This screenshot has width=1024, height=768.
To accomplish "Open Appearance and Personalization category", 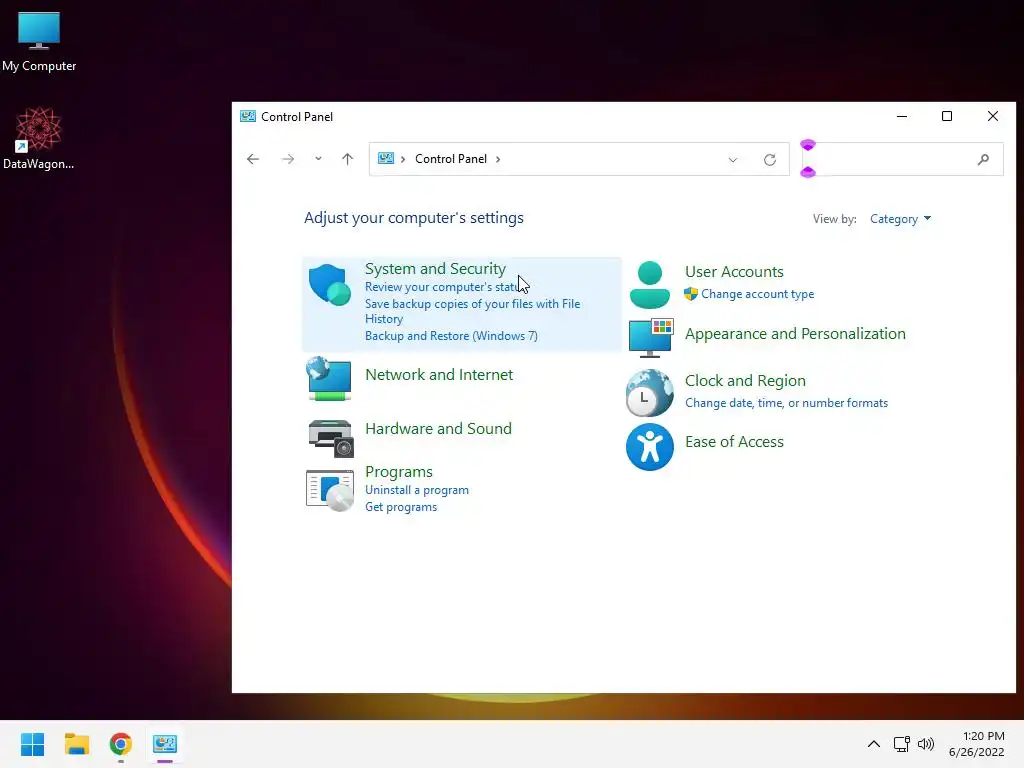I will pyautogui.click(x=795, y=334).
